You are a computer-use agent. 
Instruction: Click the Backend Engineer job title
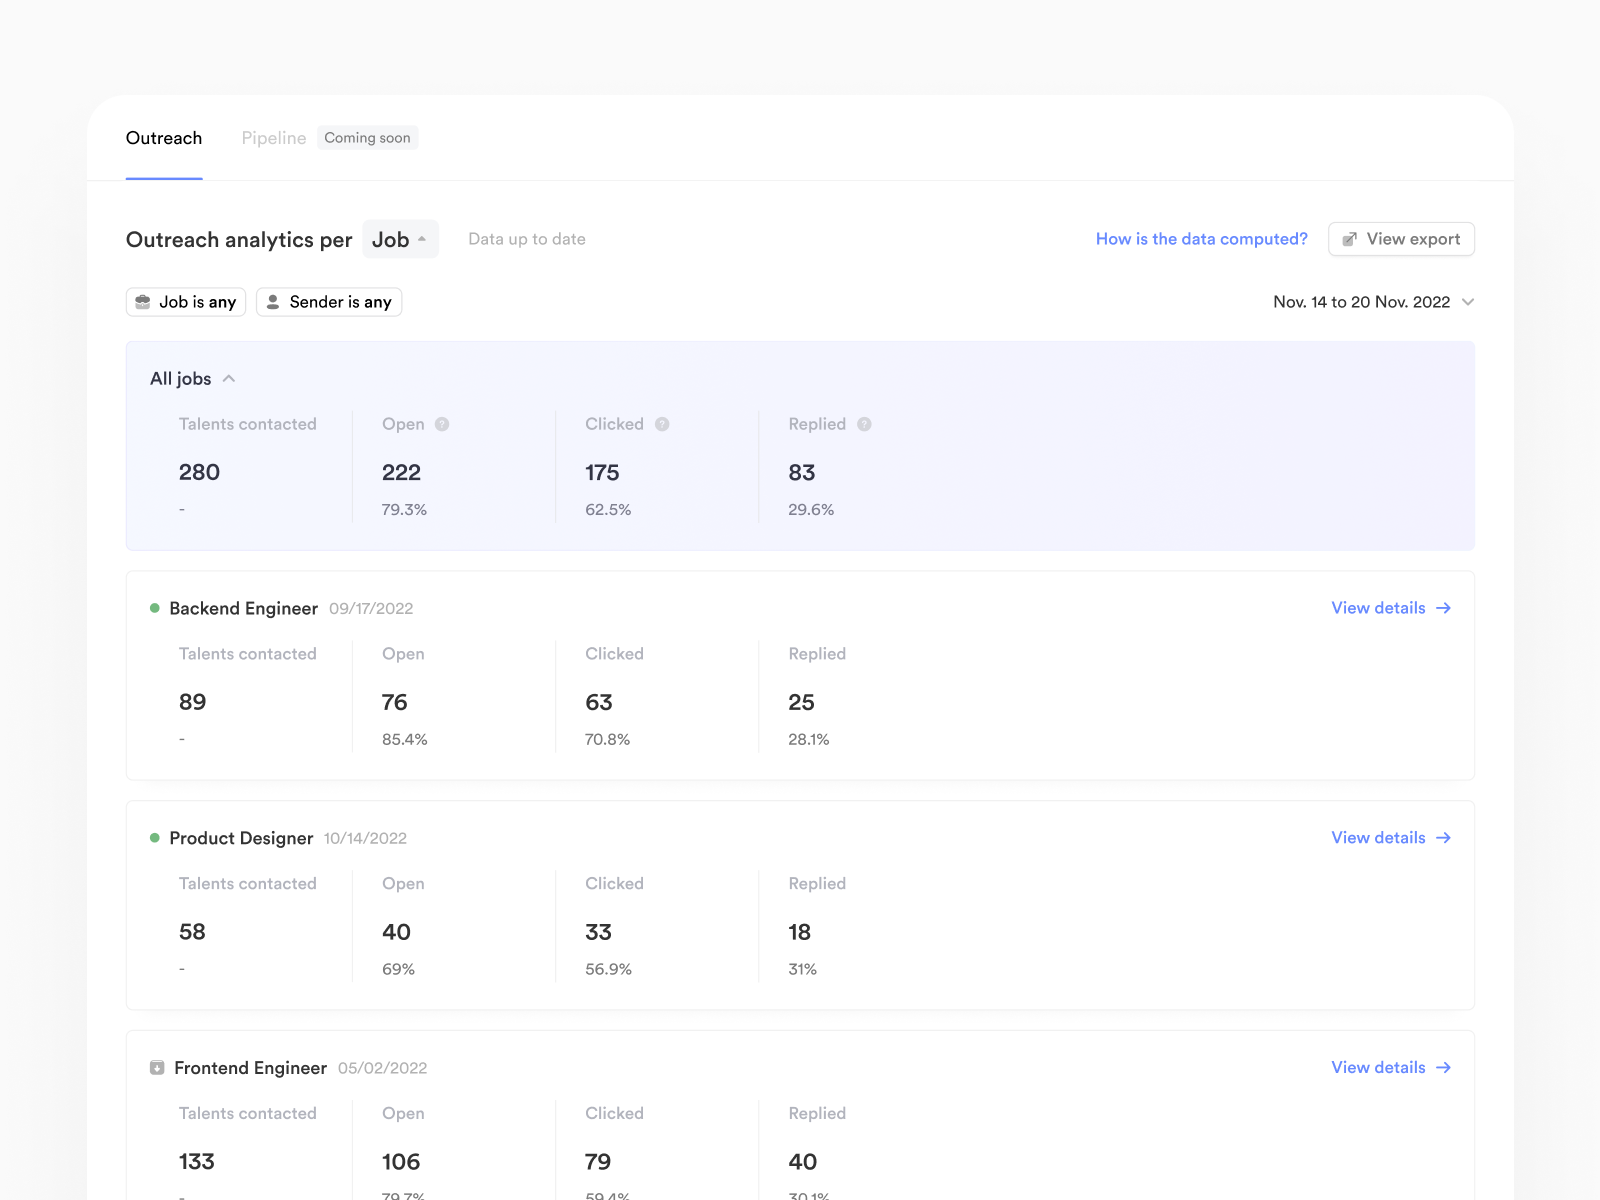(x=243, y=608)
